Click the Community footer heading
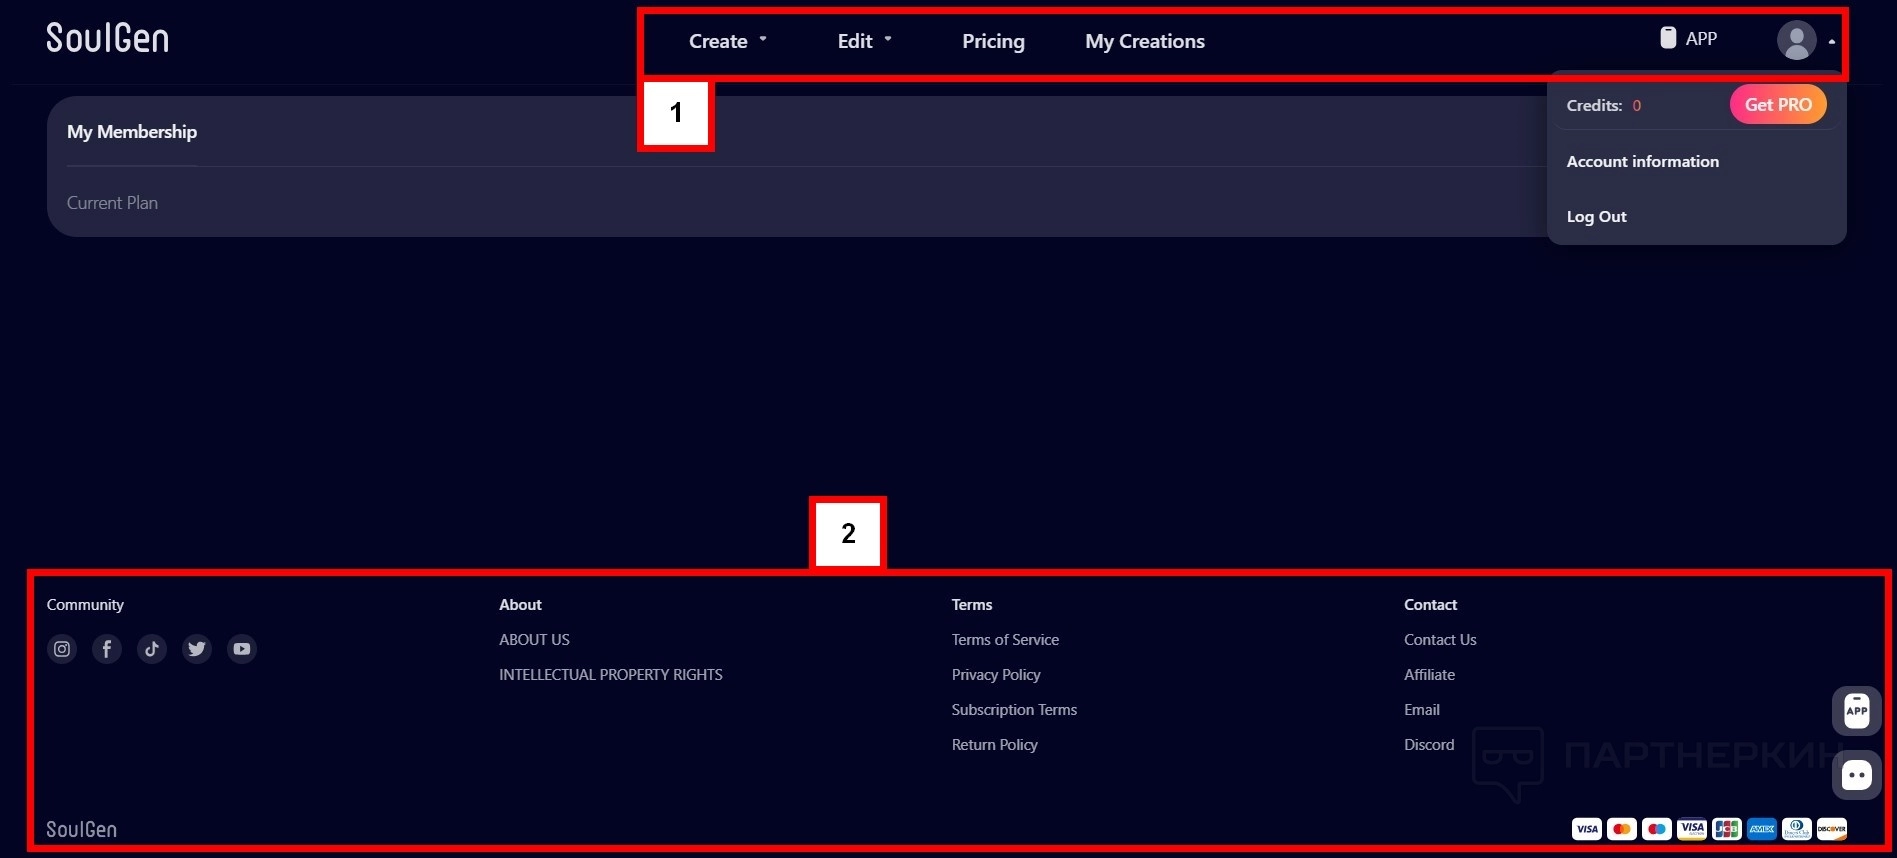 (x=85, y=605)
